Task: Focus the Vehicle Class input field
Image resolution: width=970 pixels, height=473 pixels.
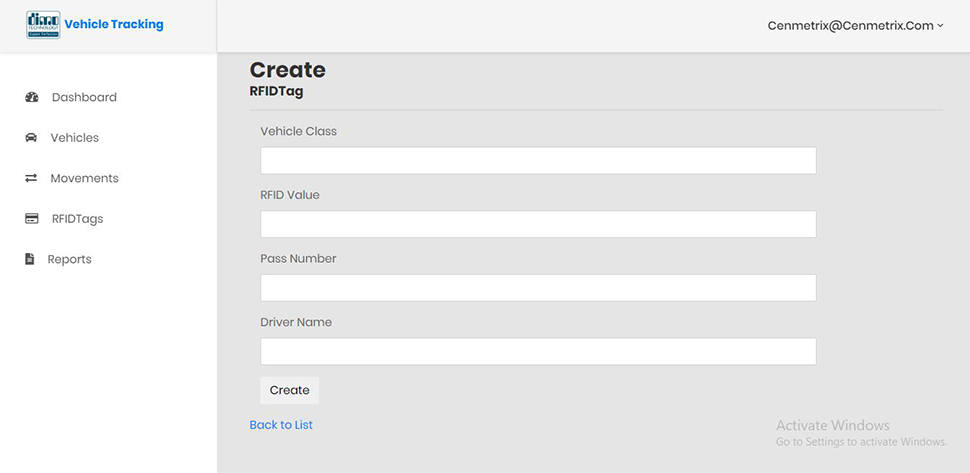Action: coord(538,160)
